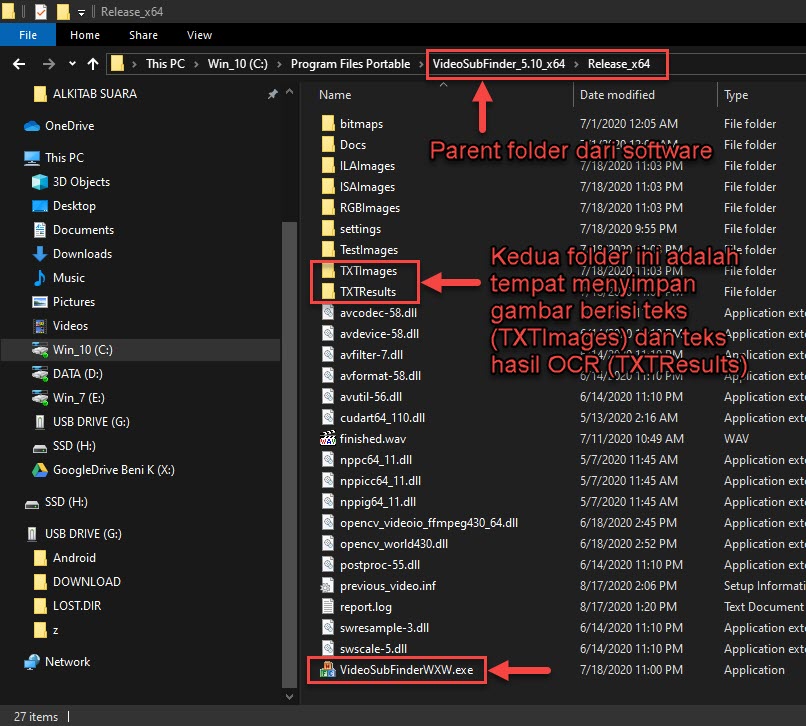
Task: Select Network icon in navigation pane
Action: tap(32, 662)
